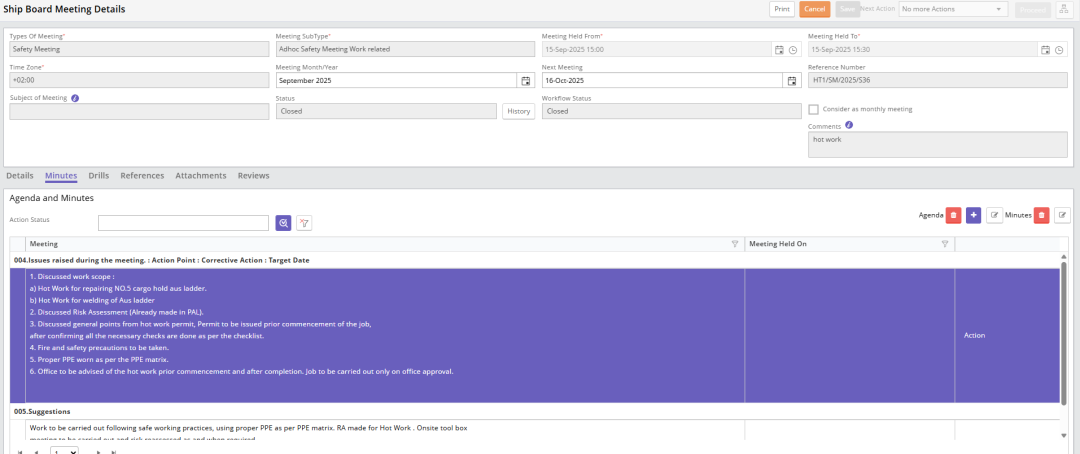
Task: Switch to the Attachments tab
Action: click(x=201, y=176)
